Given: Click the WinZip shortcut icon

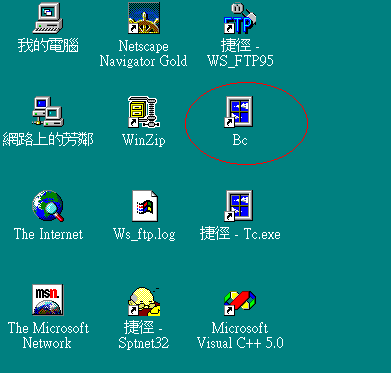Looking at the screenshot, I should click(x=144, y=112).
